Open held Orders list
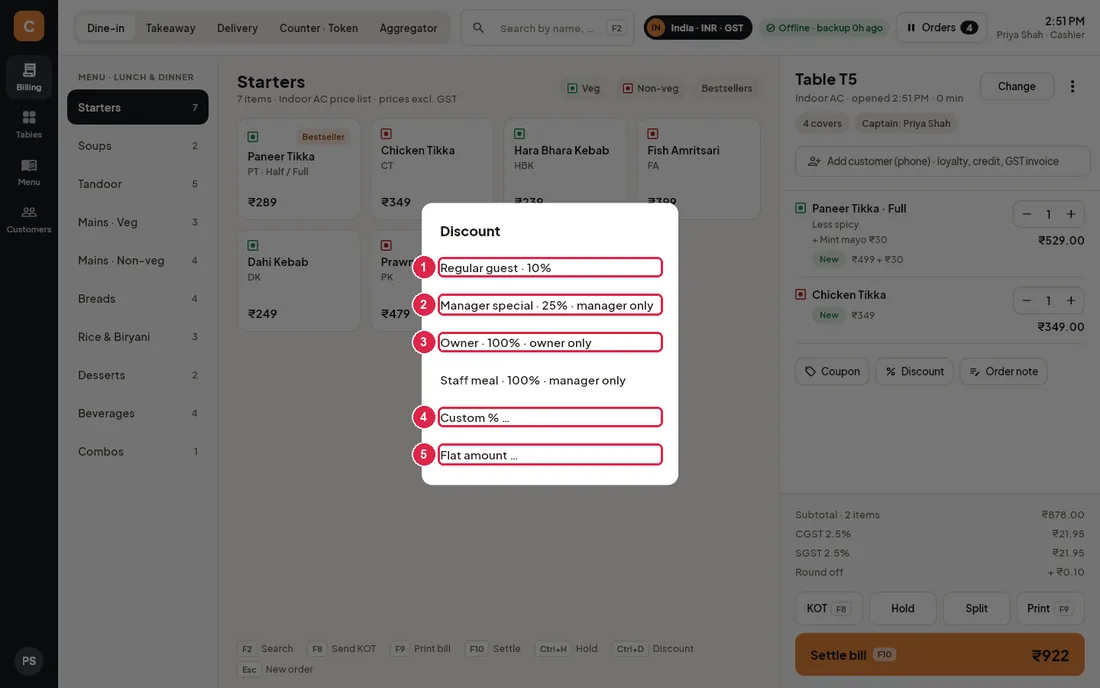The height and width of the screenshot is (688, 1100). (941, 28)
